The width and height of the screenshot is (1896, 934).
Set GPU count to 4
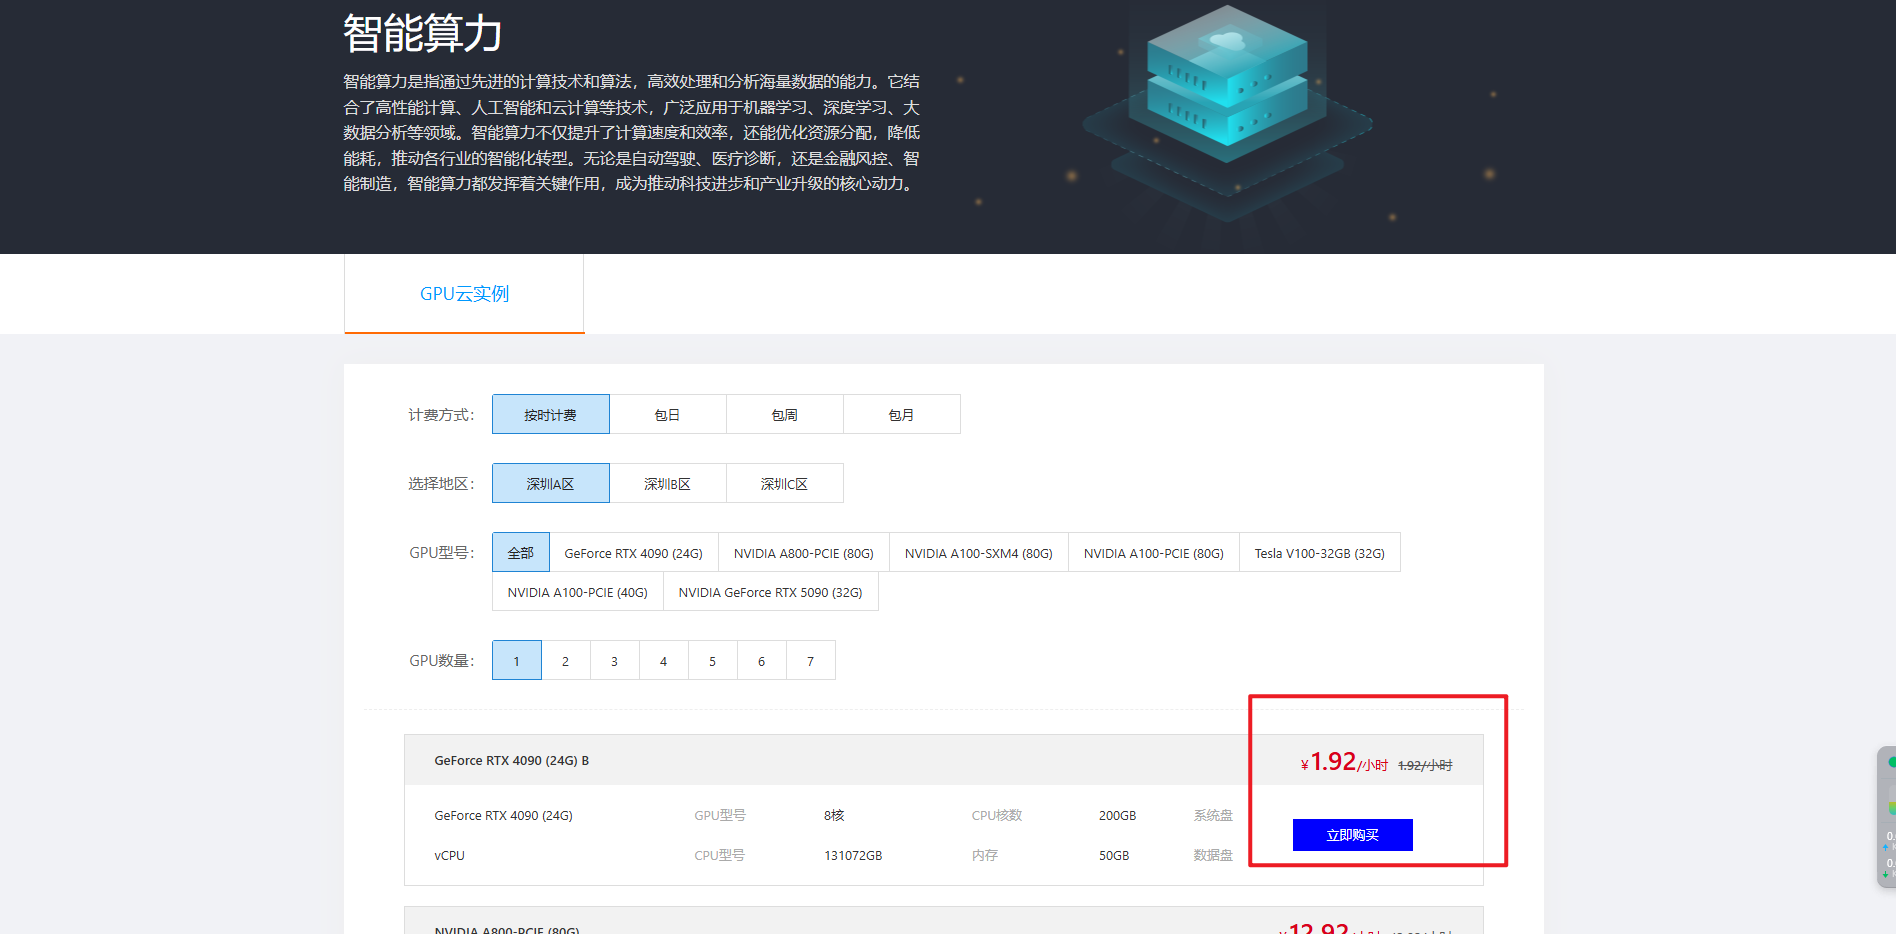pyautogui.click(x=663, y=661)
